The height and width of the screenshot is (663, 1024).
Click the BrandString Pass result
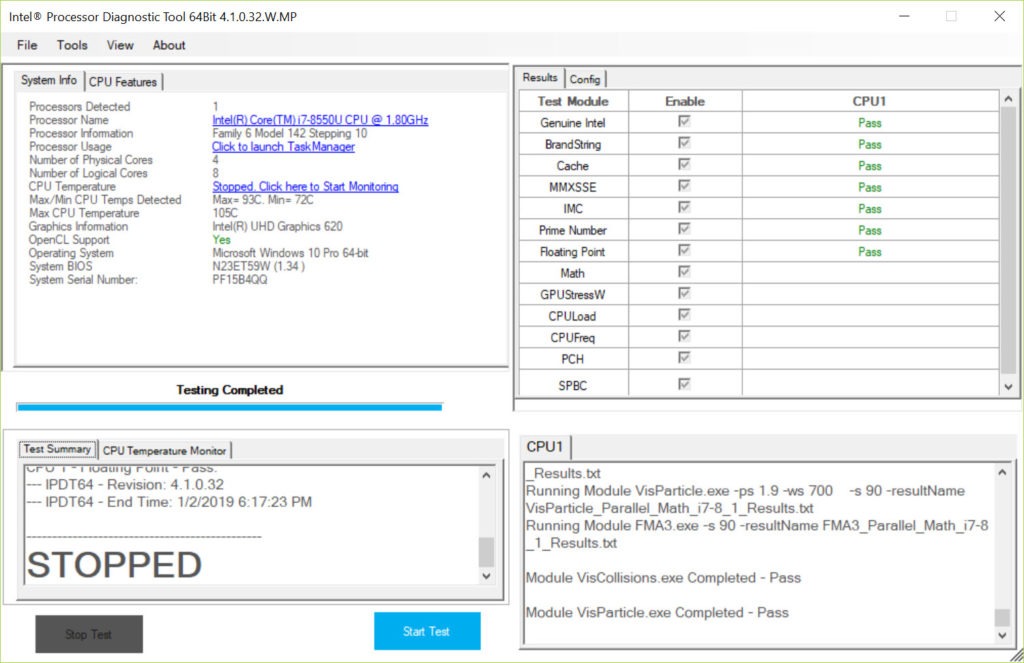point(870,144)
